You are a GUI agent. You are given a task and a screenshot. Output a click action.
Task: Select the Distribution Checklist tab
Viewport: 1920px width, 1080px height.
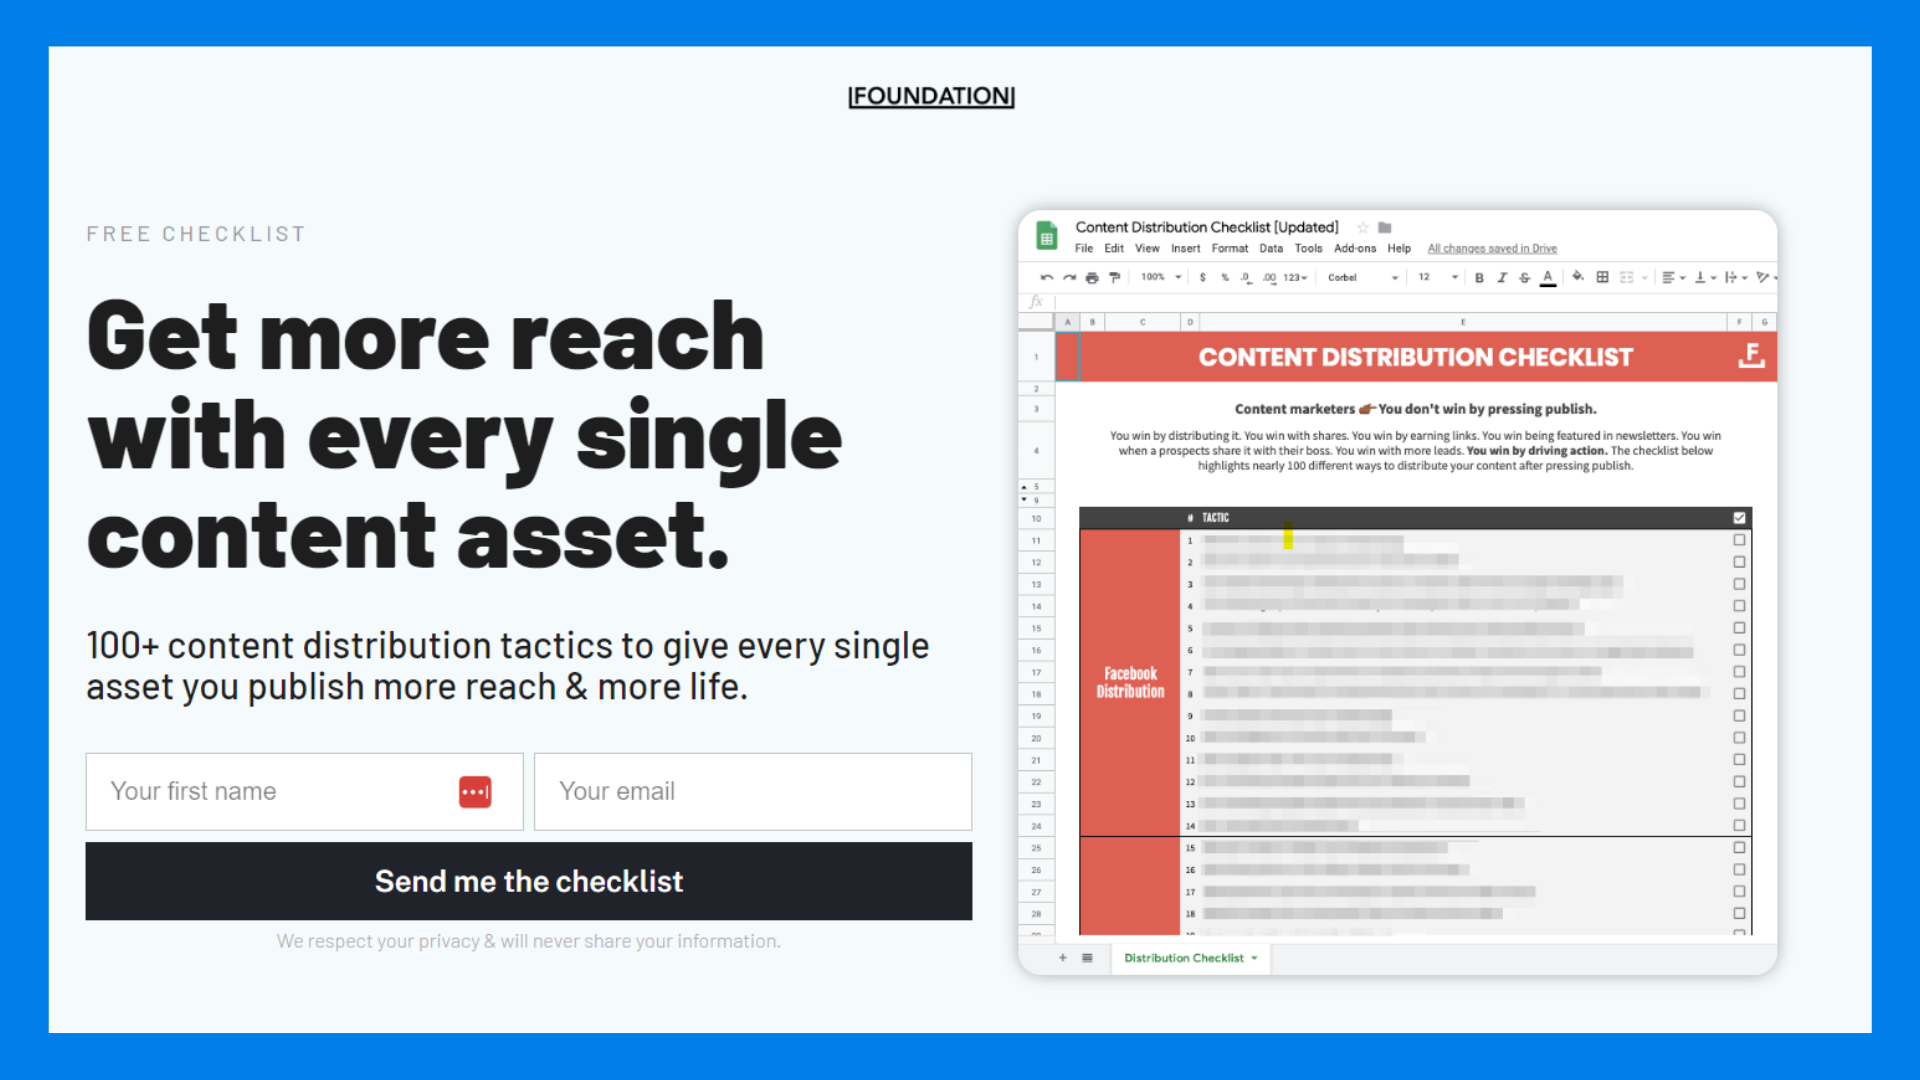pyautogui.click(x=1185, y=957)
